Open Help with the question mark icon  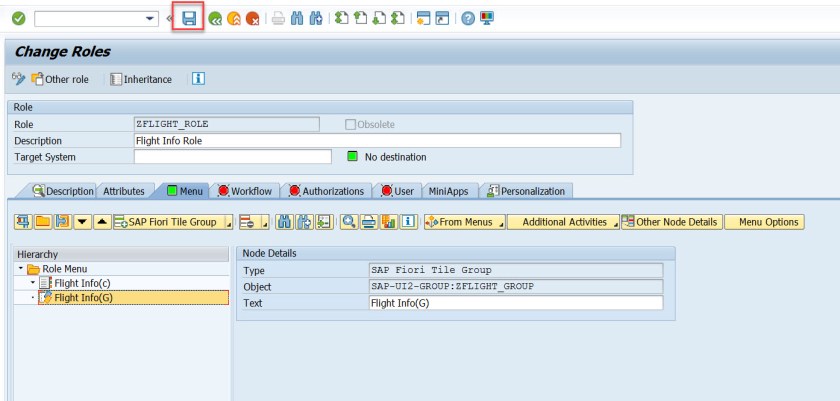click(468, 18)
